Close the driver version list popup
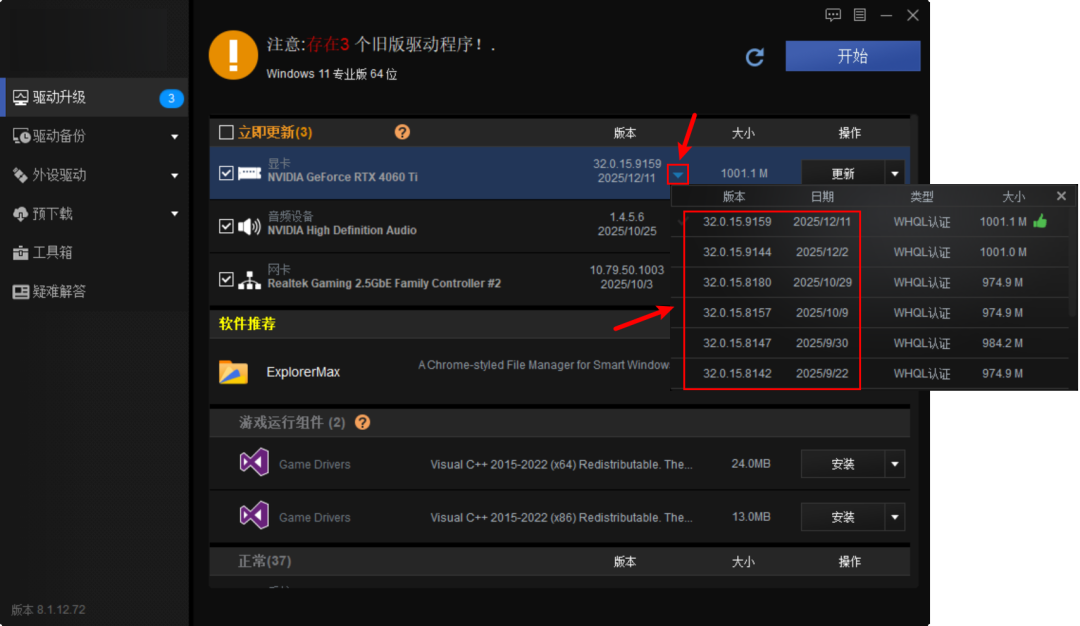Viewport: 1080px width, 626px height. [x=1061, y=196]
